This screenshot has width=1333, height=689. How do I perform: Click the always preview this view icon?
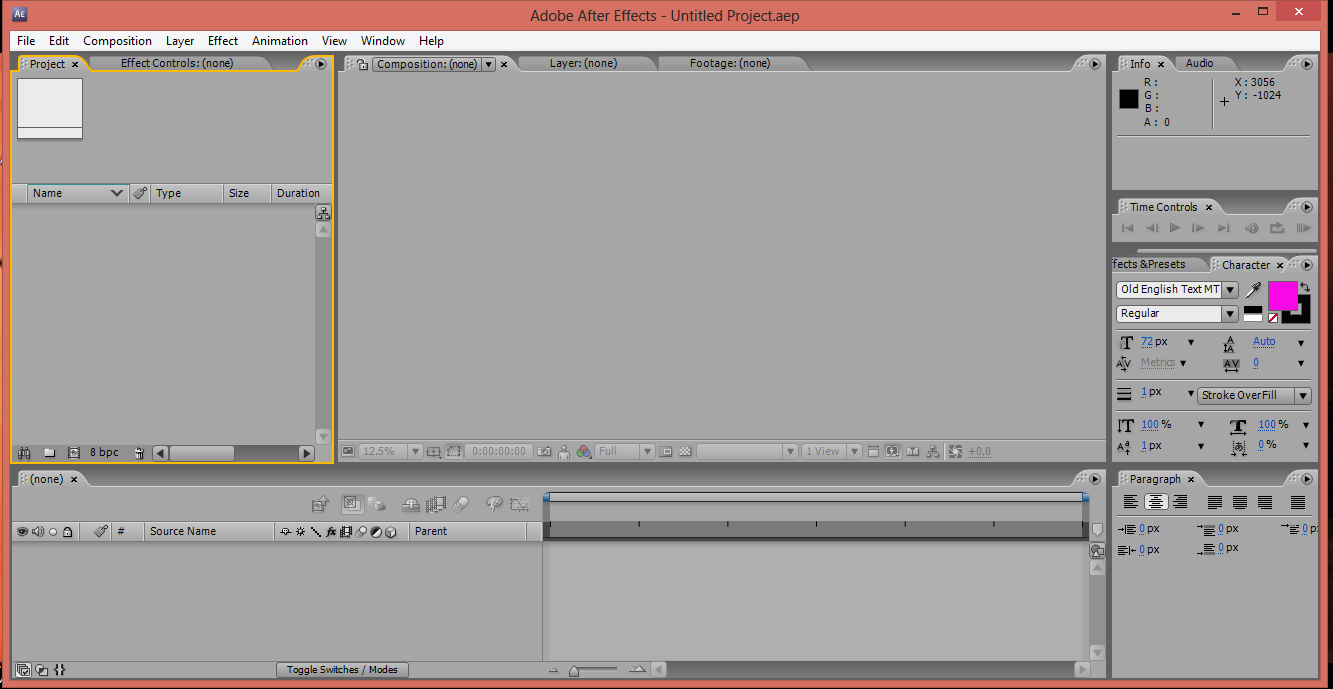coord(348,451)
